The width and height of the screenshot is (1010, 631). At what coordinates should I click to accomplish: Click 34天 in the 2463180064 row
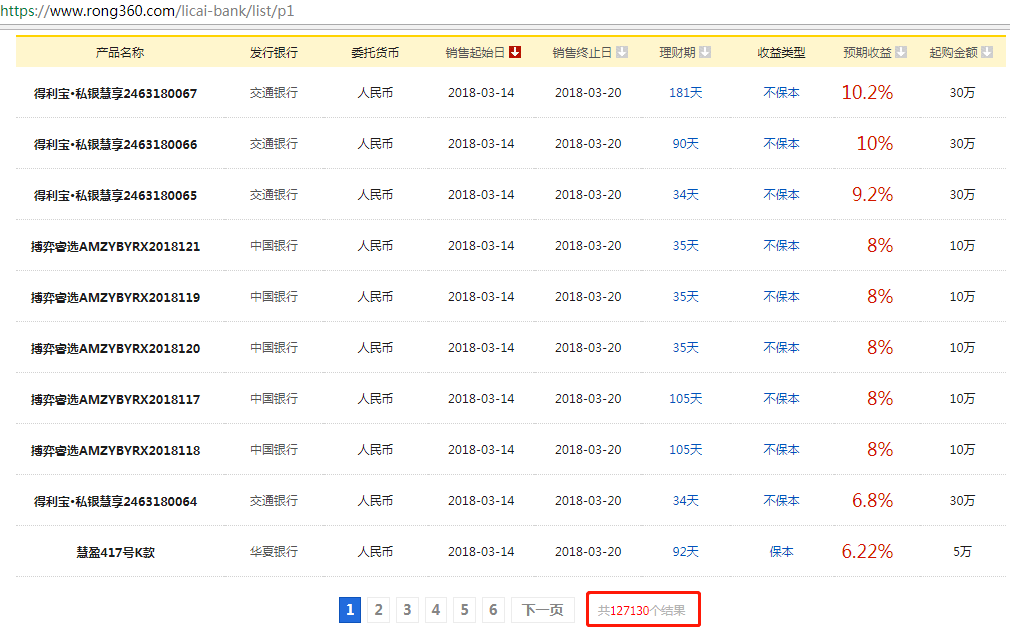click(685, 500)
